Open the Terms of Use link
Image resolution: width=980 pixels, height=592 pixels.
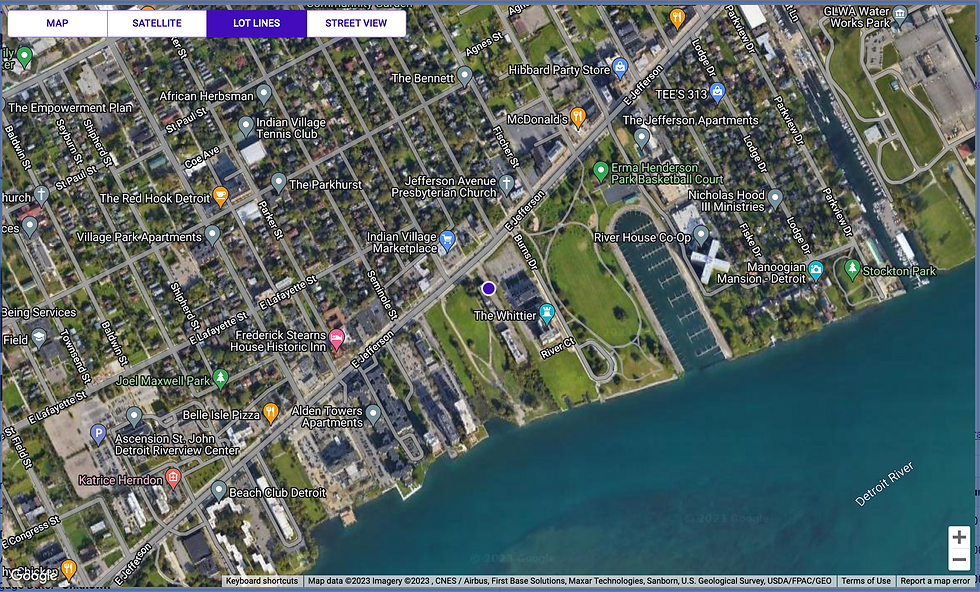tap(866, 581)
